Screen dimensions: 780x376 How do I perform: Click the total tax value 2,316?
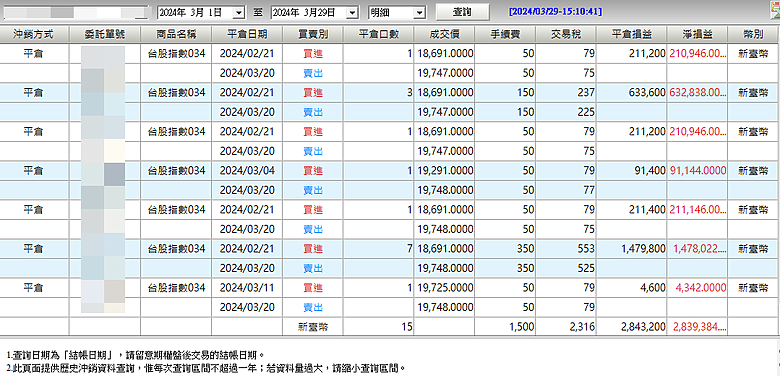click(x=566, y=327)
